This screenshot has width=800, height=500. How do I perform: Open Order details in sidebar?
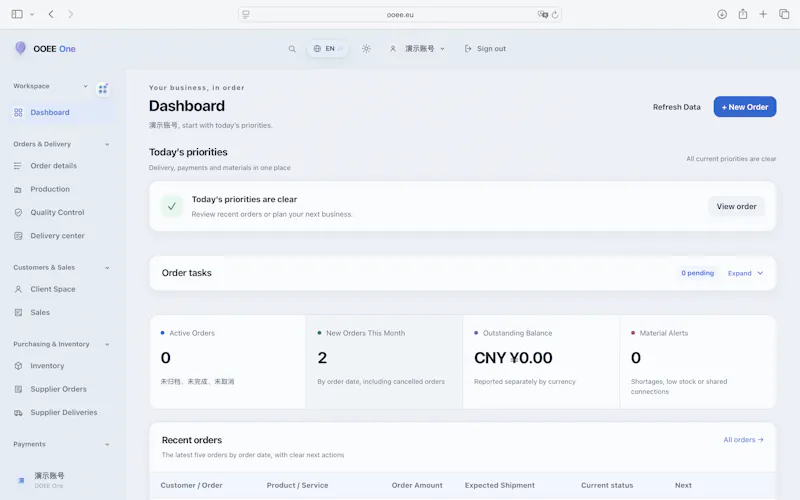54,166
